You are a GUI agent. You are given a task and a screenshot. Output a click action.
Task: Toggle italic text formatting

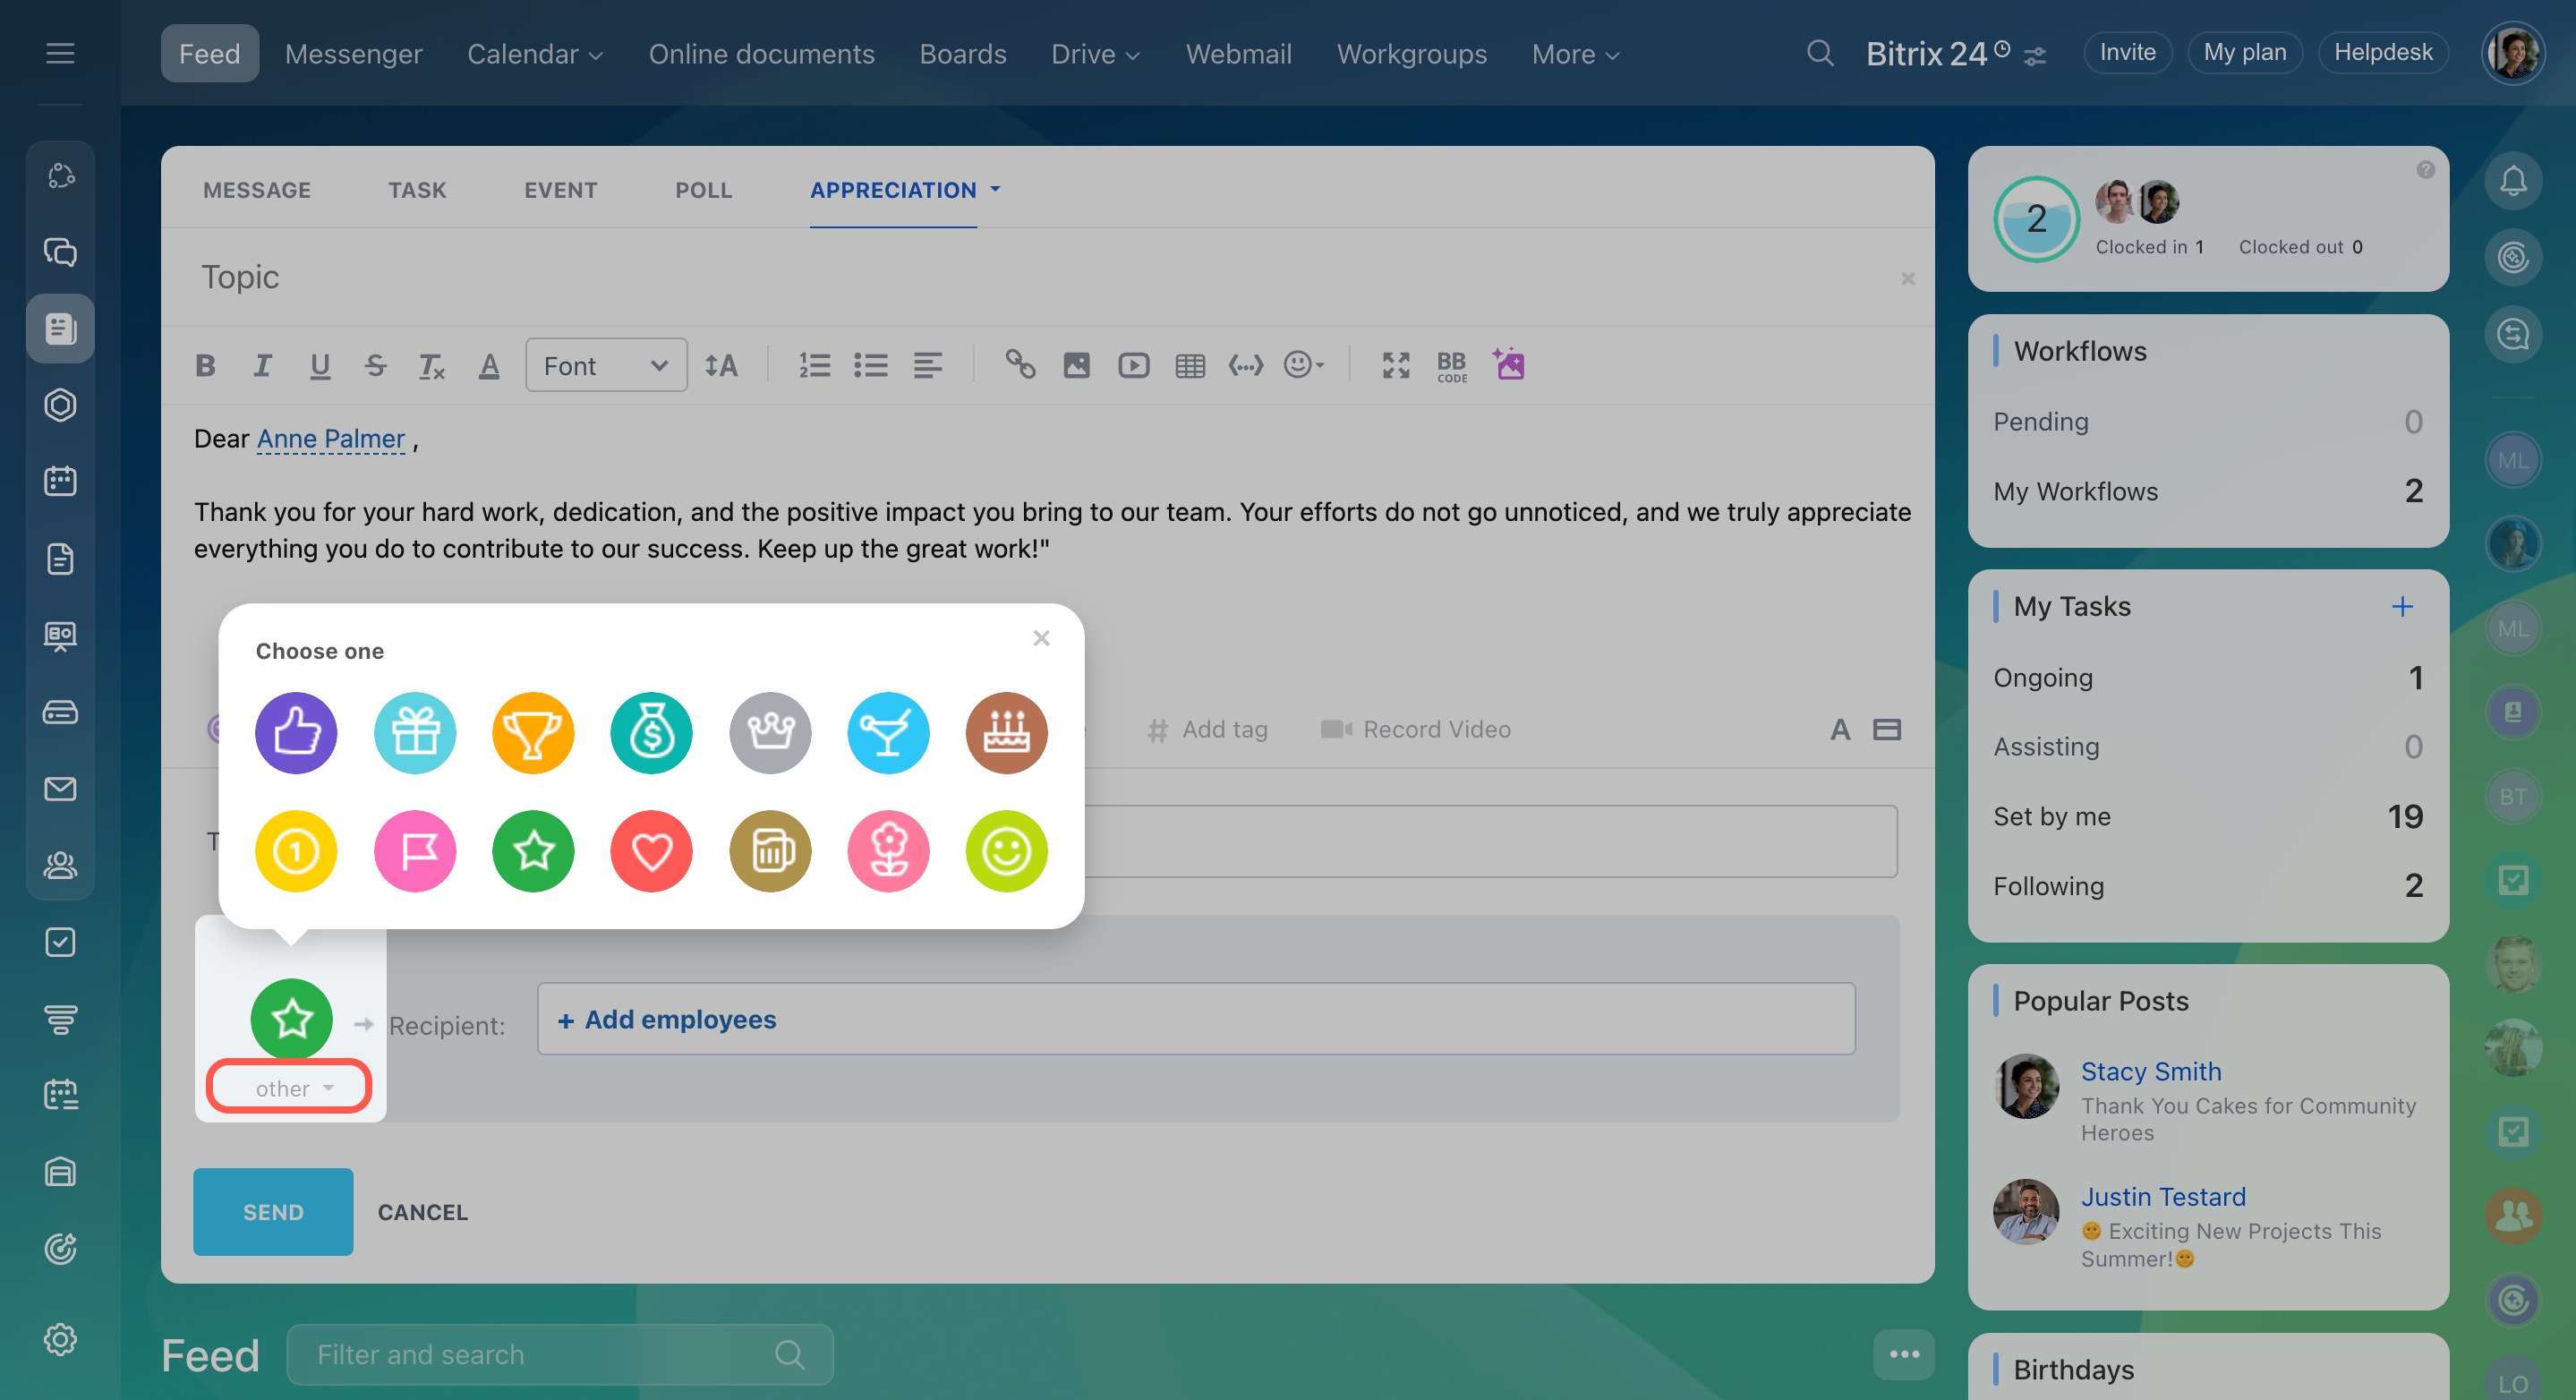(262, 366)
